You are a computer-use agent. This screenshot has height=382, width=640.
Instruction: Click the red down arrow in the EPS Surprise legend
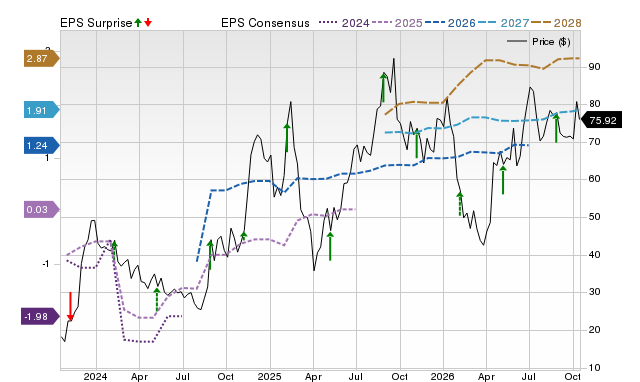coord(148,23)
